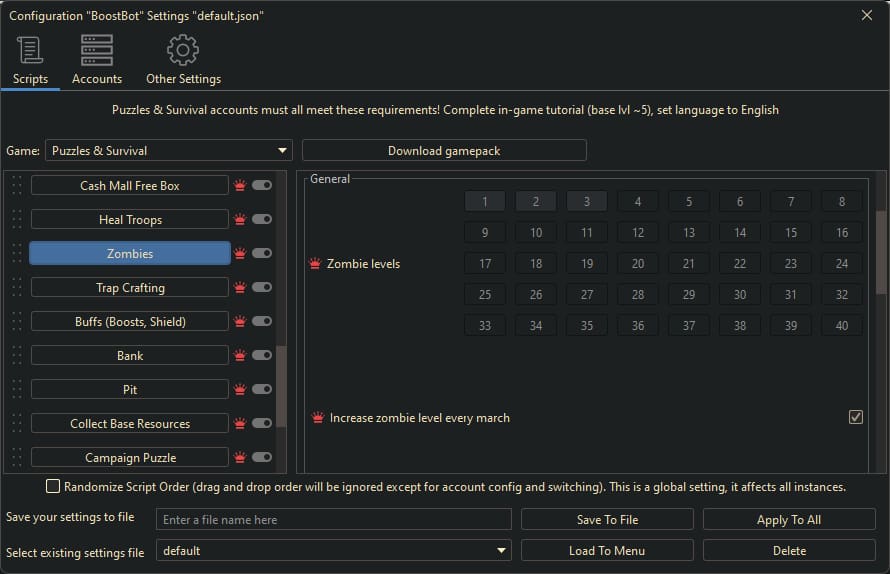The width and height of the screenshot is (890, 574).
Task: Open the Trap Crafting script settings
Action: (x=130, y=288)
